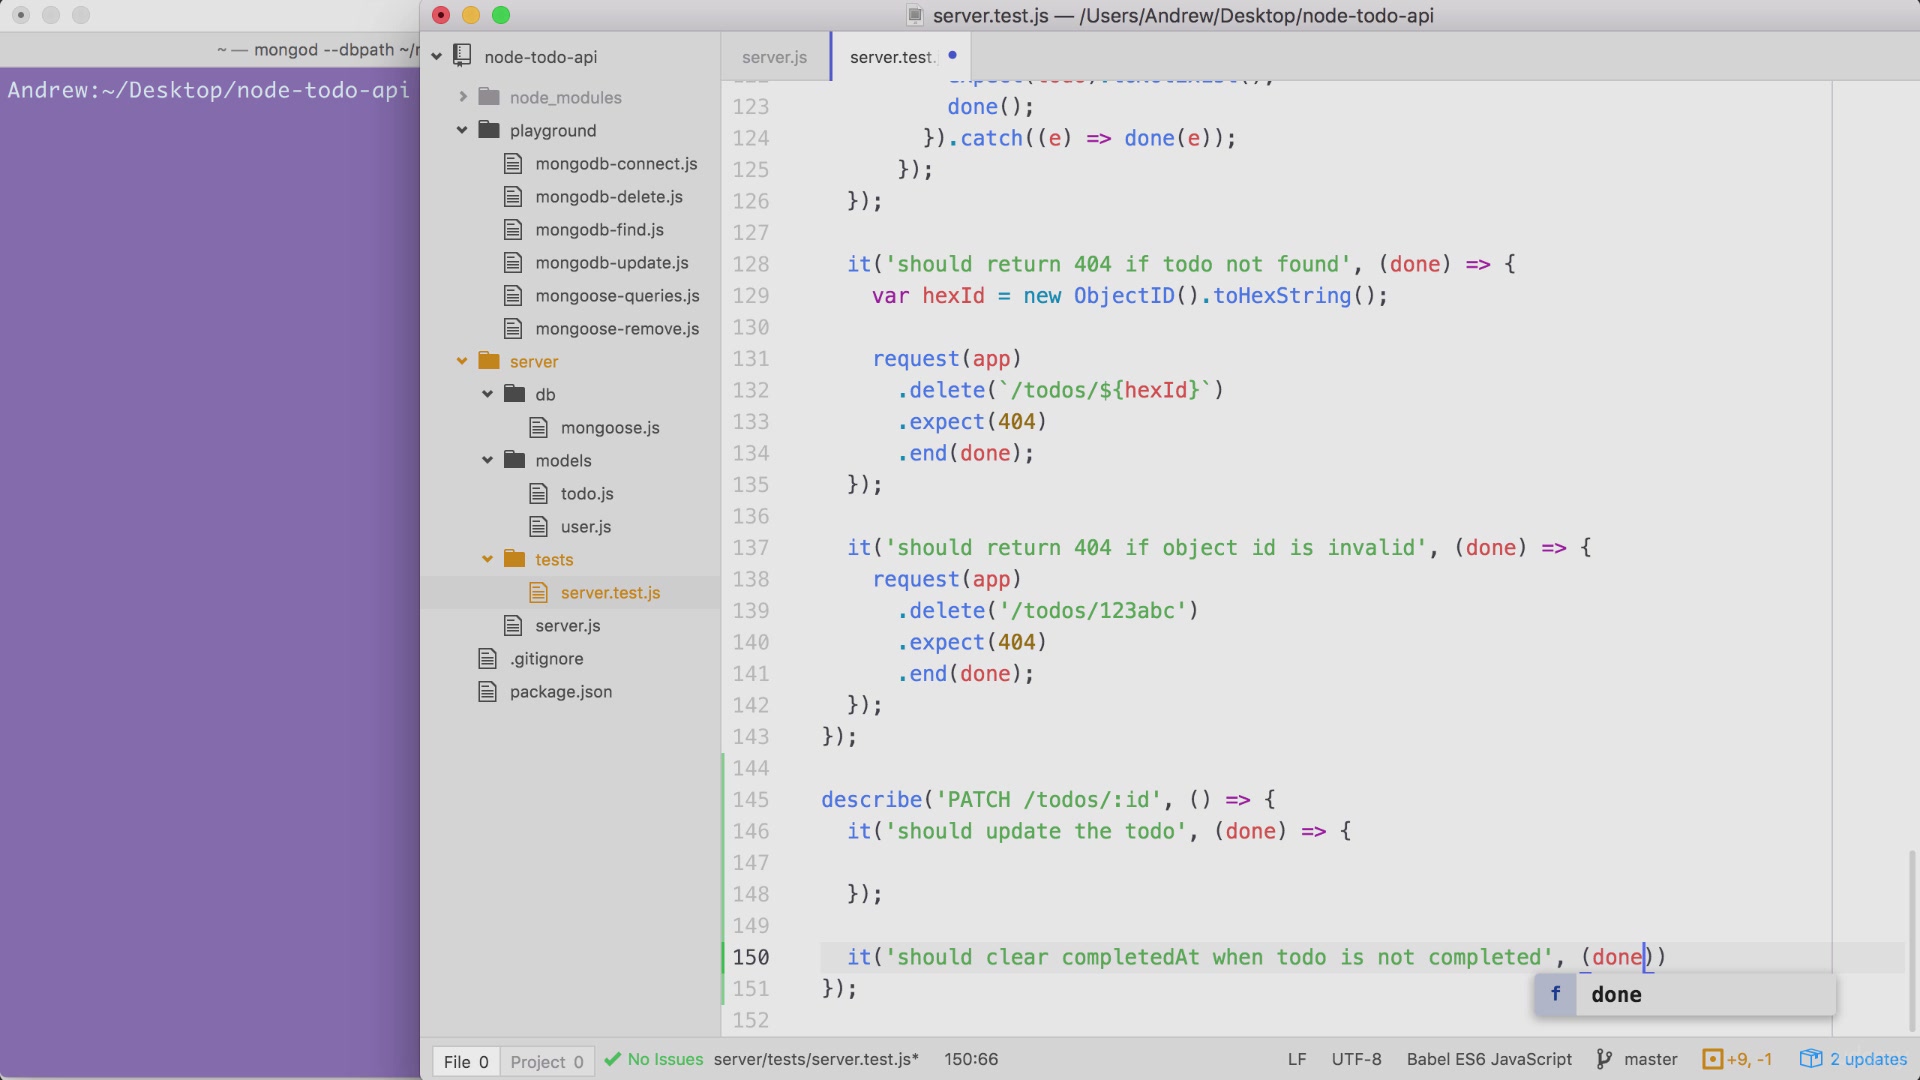Click line number 150 in gutter
The height and width of the screenshot is (1080, 1920).
click(751, 957)
